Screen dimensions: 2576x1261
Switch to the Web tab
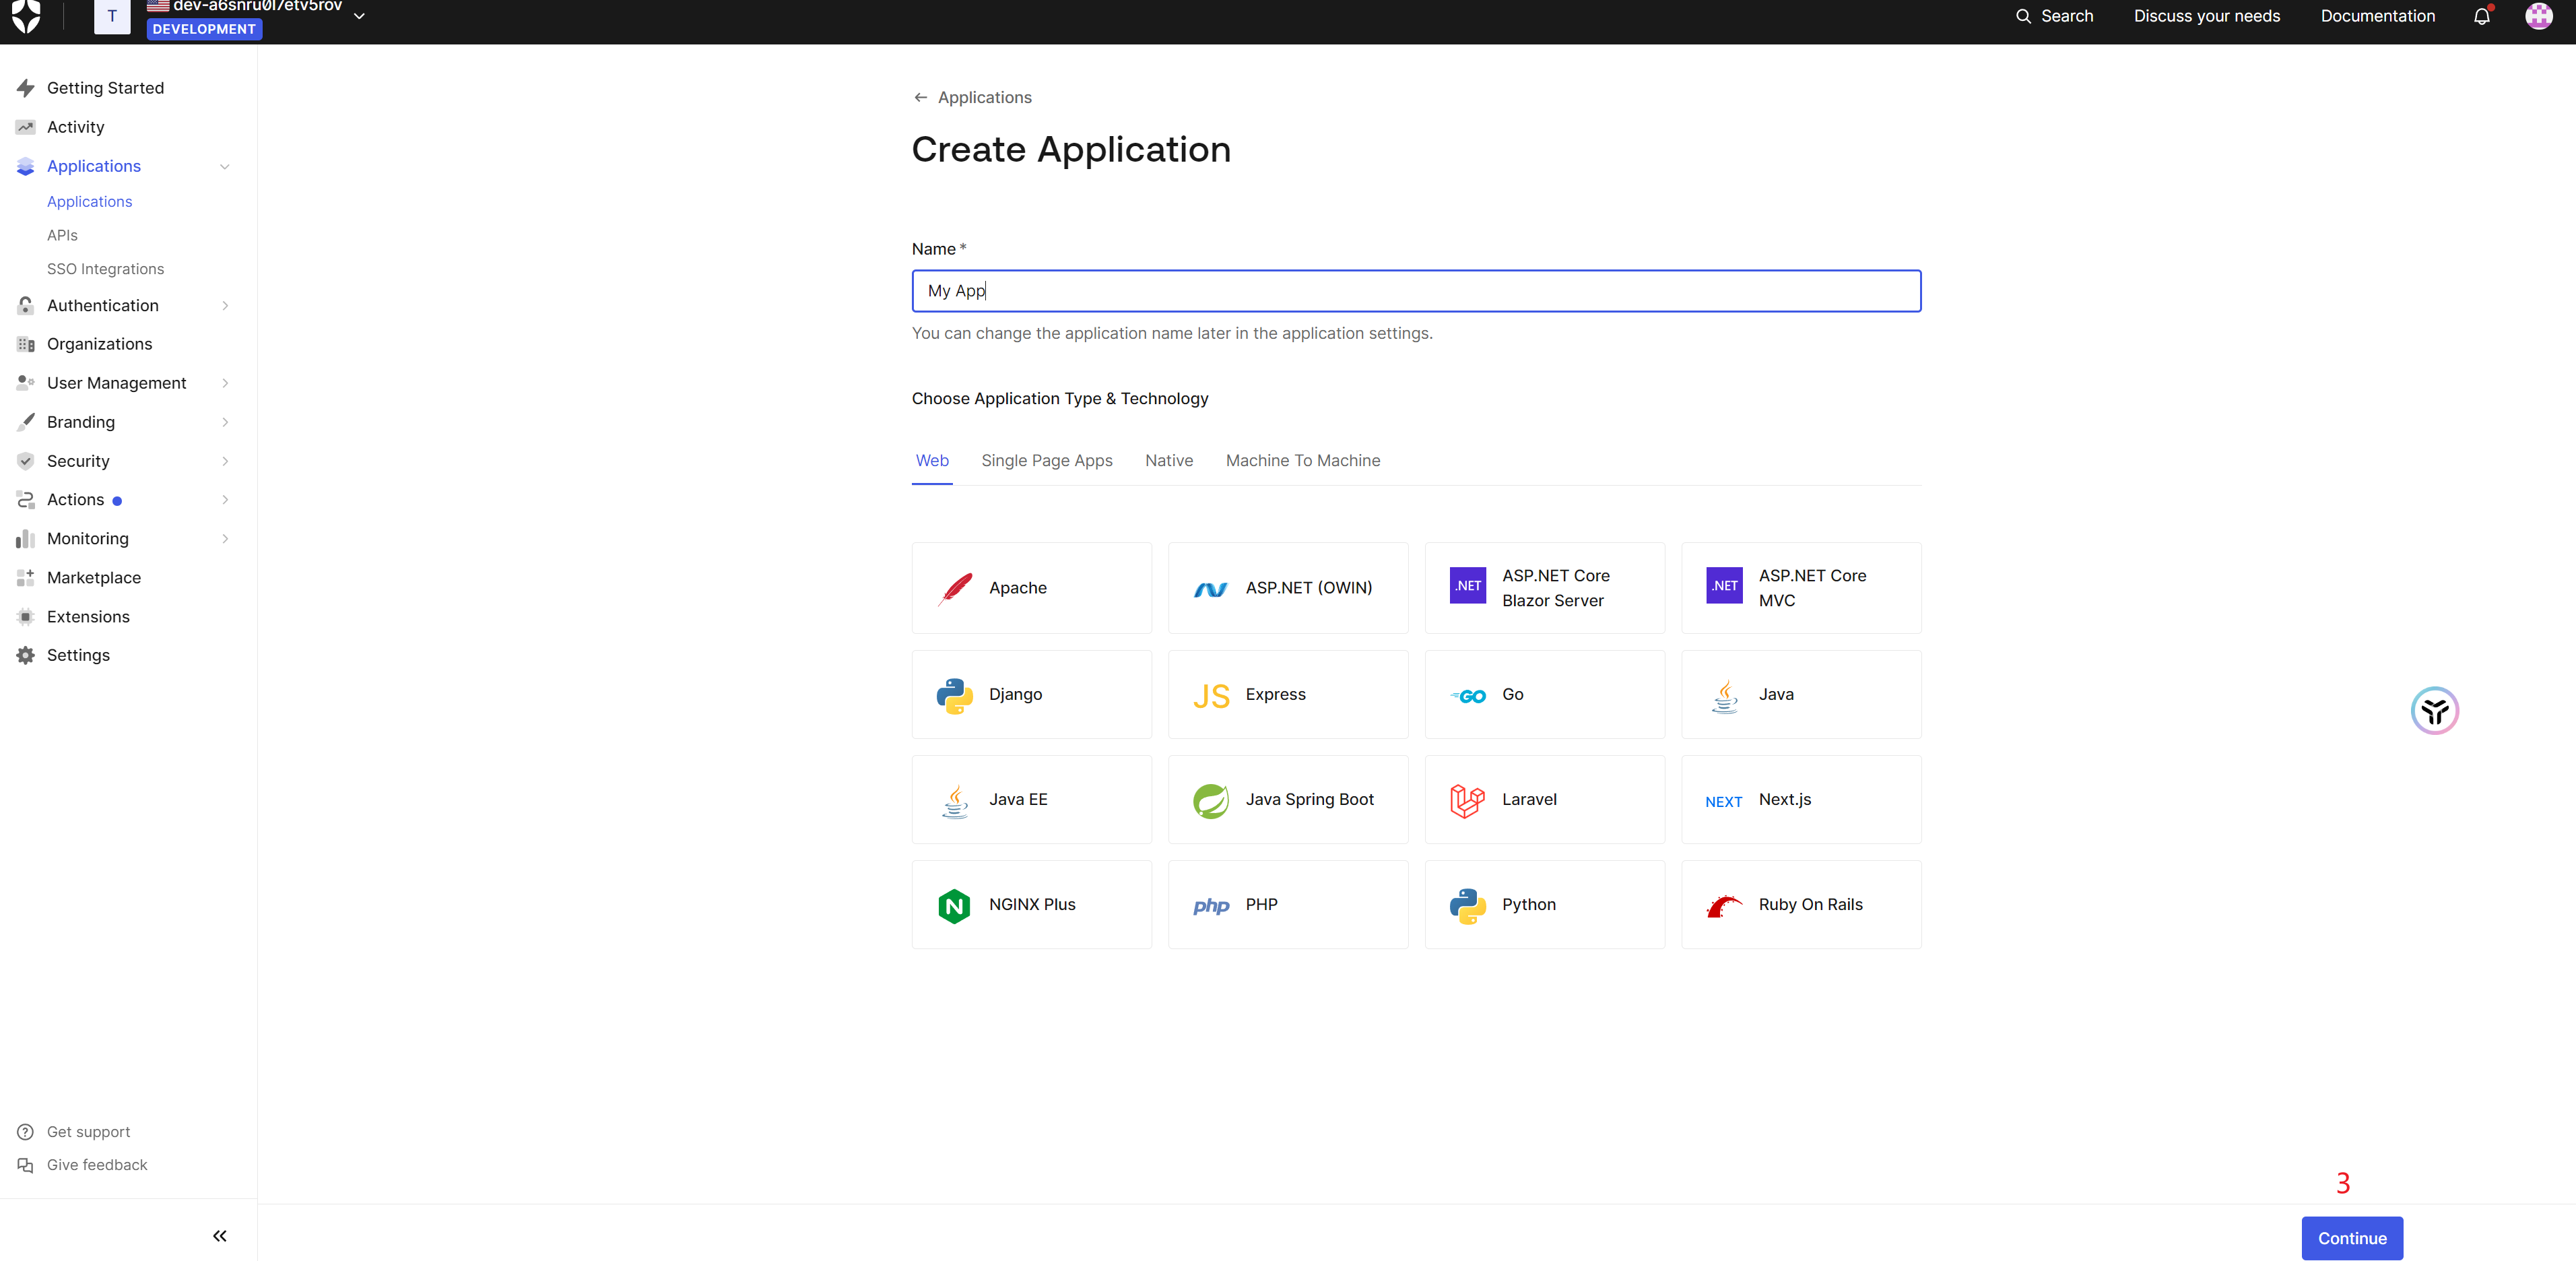pyautogui.click(x=932, y=460)
